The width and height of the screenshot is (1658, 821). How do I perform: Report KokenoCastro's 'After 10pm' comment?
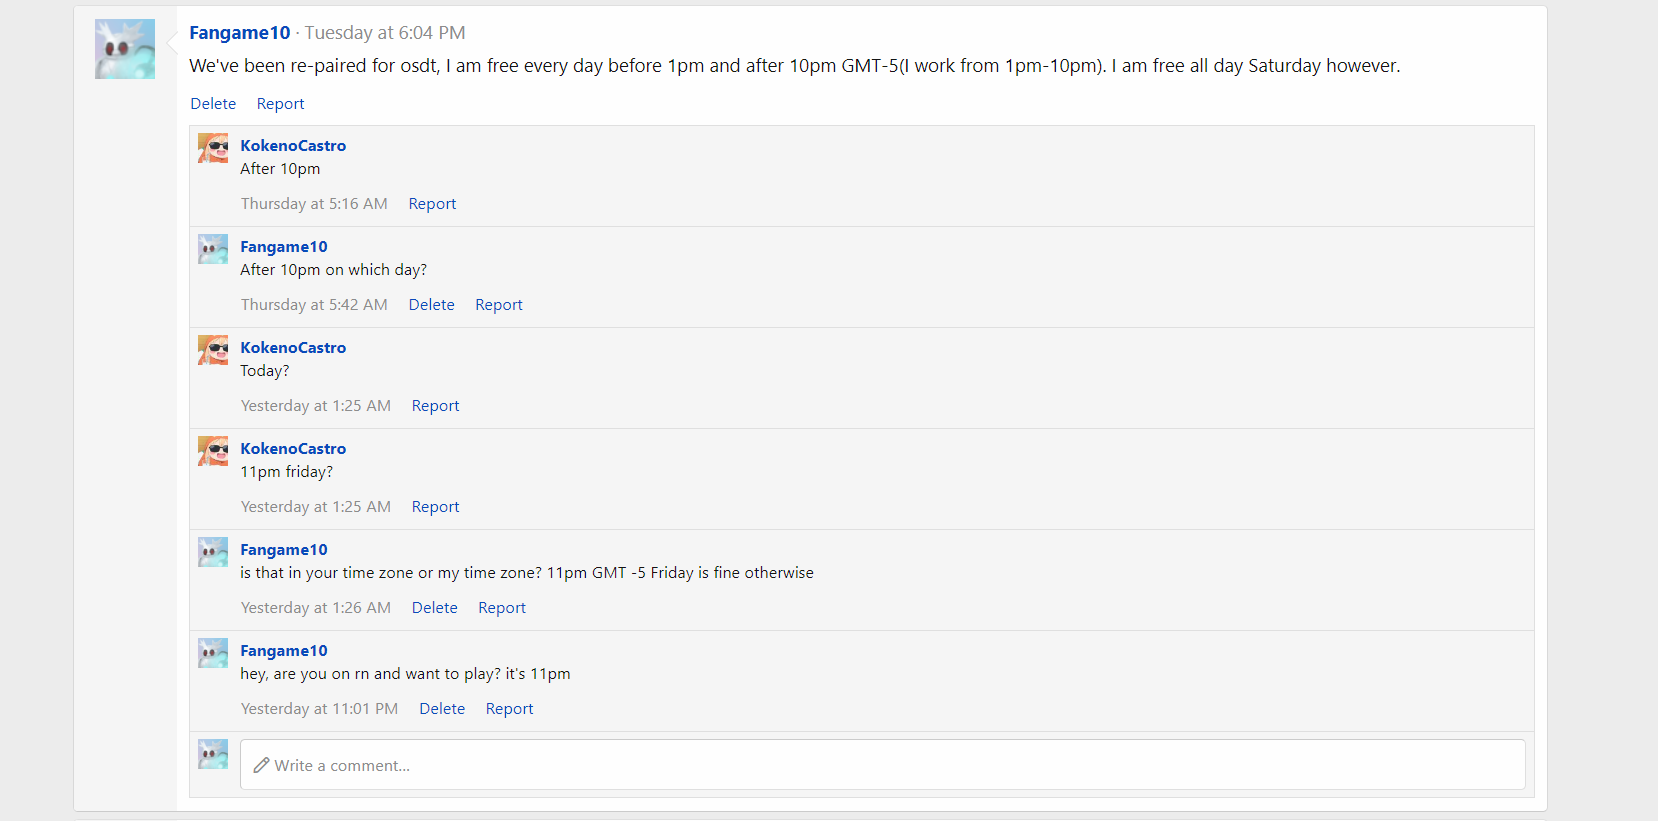coord(432,204)
